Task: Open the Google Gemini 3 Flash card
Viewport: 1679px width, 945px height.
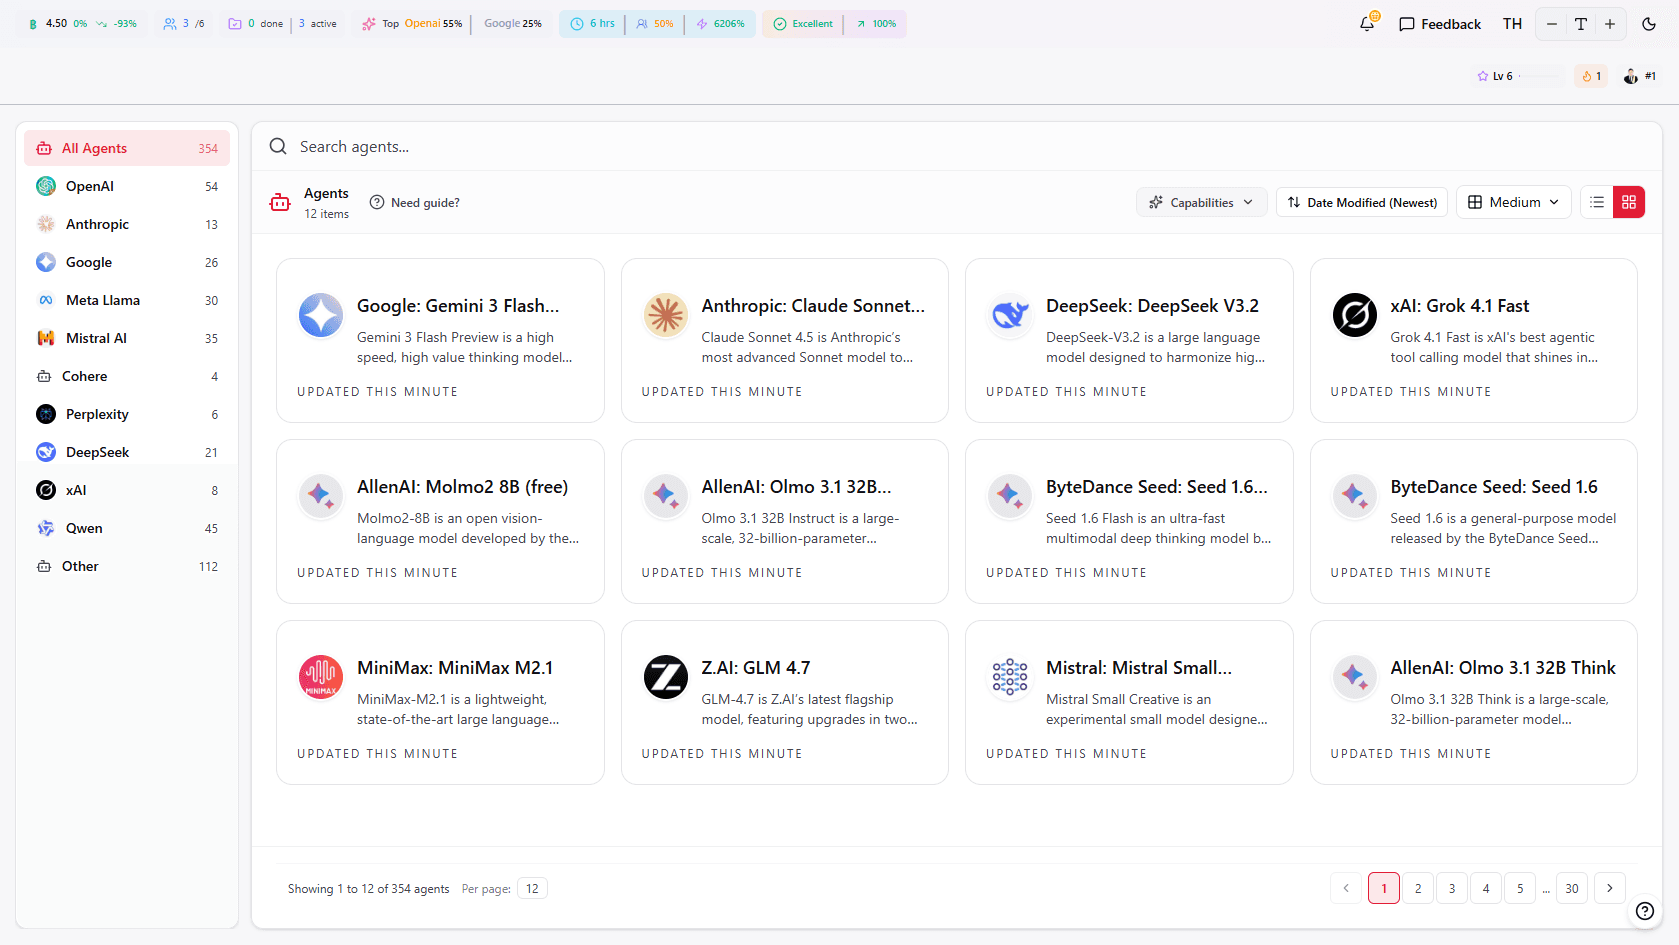Action: pos(440,340)
